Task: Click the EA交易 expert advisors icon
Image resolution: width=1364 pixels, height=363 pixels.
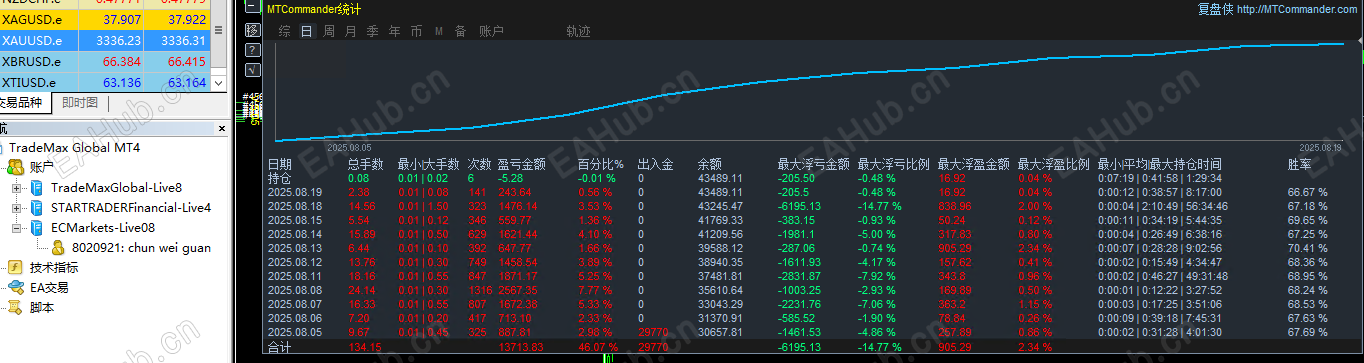Action: (16, 288)
